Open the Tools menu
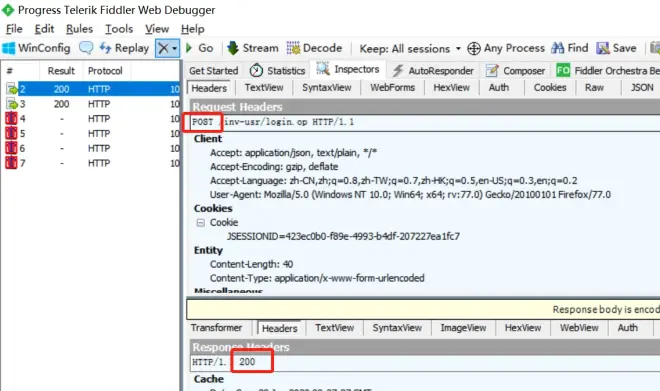The height and width of the screenshot is (391, 660). point(119,29)
